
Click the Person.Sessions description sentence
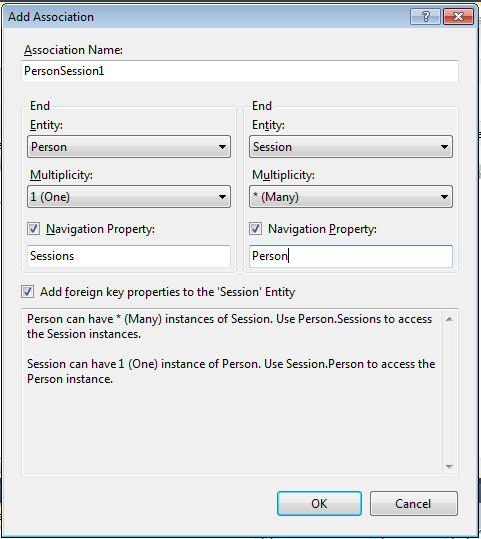click(229, 326)
